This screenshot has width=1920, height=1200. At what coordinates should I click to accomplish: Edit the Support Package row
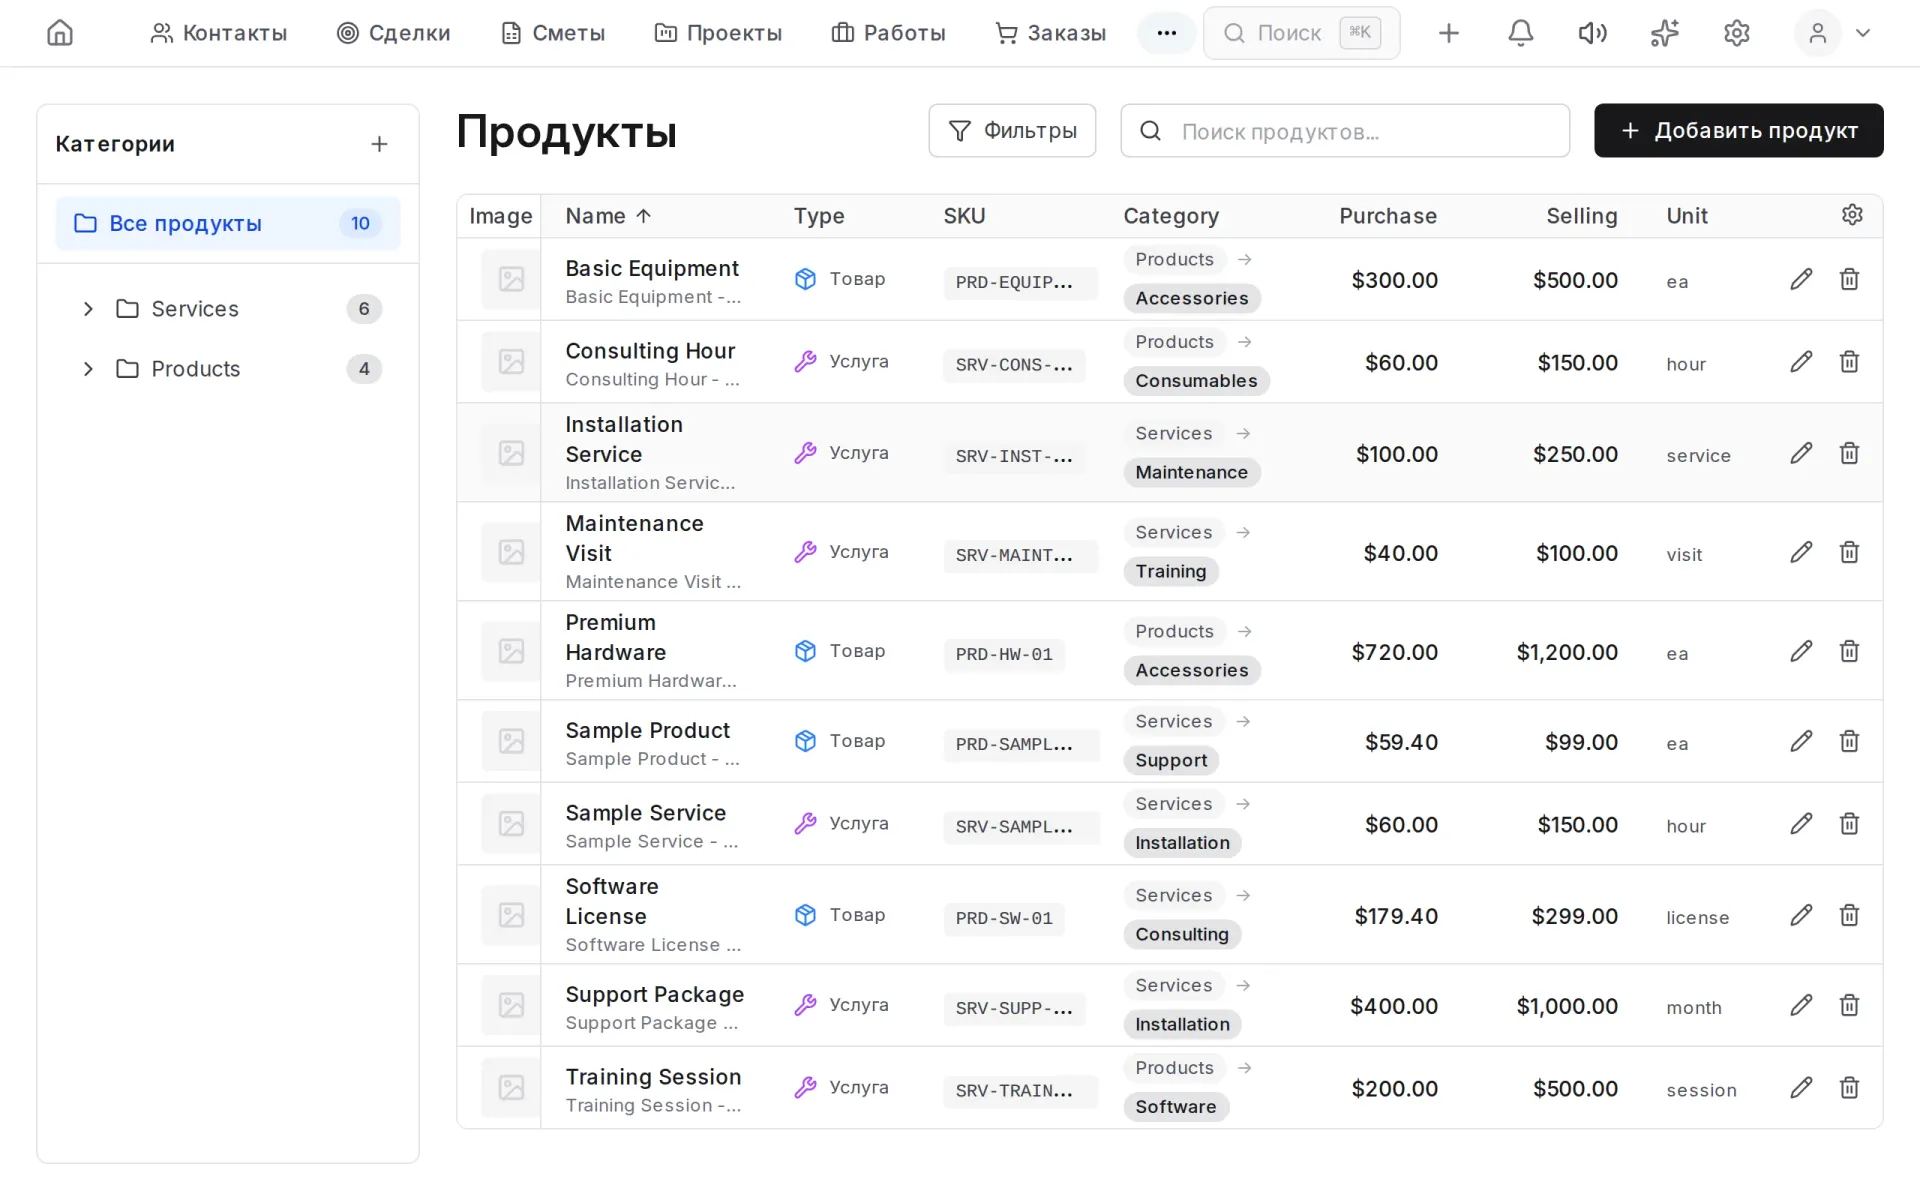click(1801, 1005)
